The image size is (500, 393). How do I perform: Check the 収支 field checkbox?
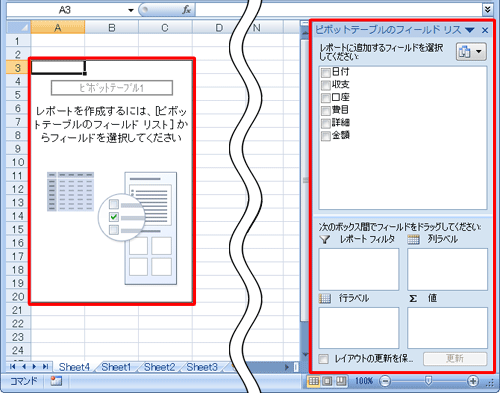tap(326, 85)
